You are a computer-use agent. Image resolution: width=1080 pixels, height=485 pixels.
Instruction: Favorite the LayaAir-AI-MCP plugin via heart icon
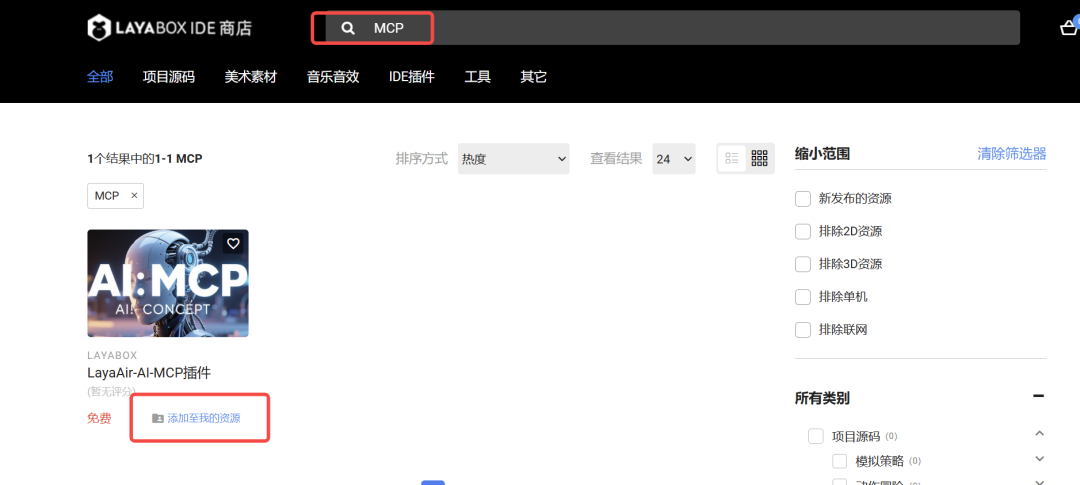pos(233,243)
